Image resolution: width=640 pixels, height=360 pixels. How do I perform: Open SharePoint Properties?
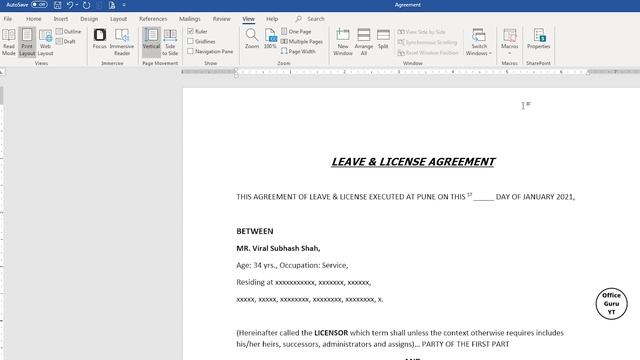pos(538,39)
